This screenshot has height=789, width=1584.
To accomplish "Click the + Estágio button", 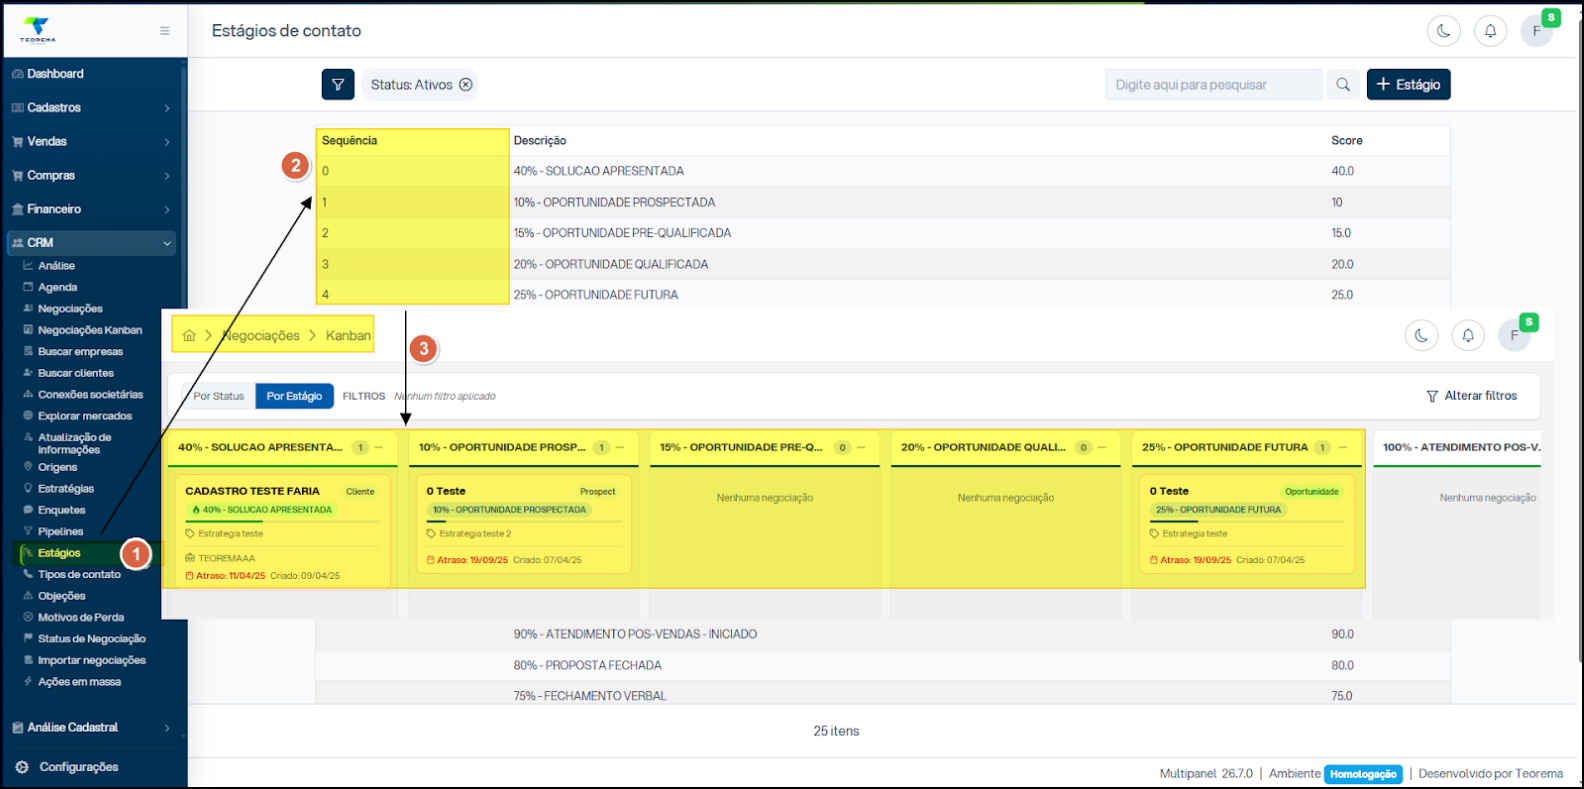I will 1408,85.
